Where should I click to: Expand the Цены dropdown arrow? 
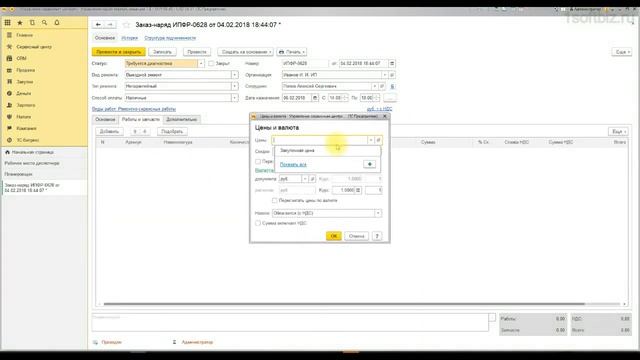[x=371, y=140]
